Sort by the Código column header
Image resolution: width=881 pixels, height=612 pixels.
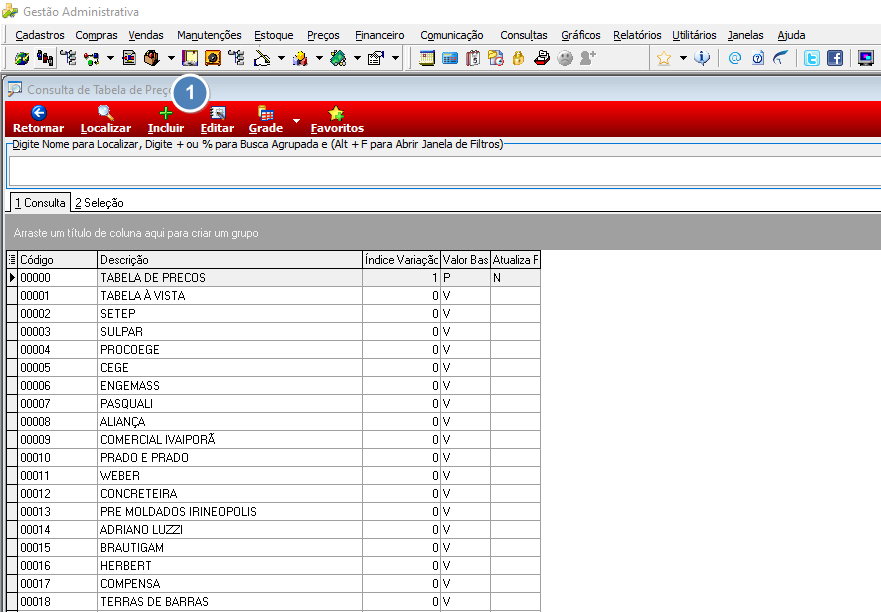tap(58, 260)
